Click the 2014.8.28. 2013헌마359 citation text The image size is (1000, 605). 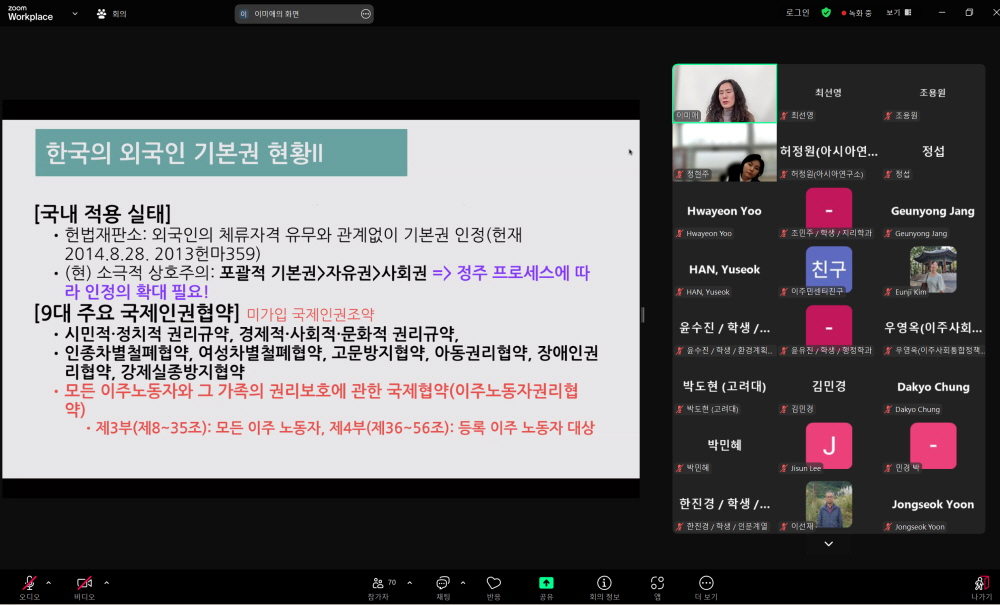(163, 253)
